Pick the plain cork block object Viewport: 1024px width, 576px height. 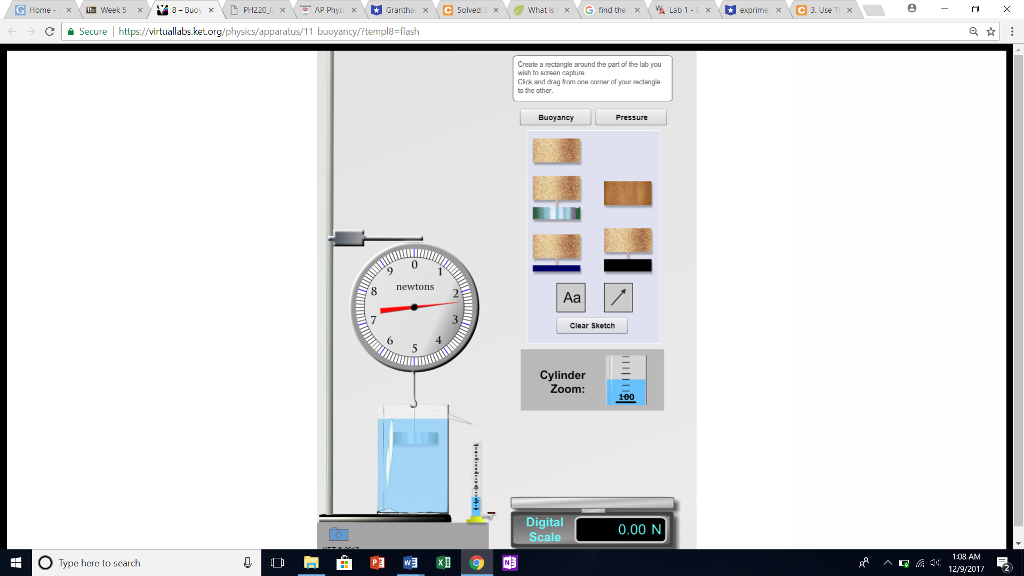pyautogui.click(x=556, y=151)
